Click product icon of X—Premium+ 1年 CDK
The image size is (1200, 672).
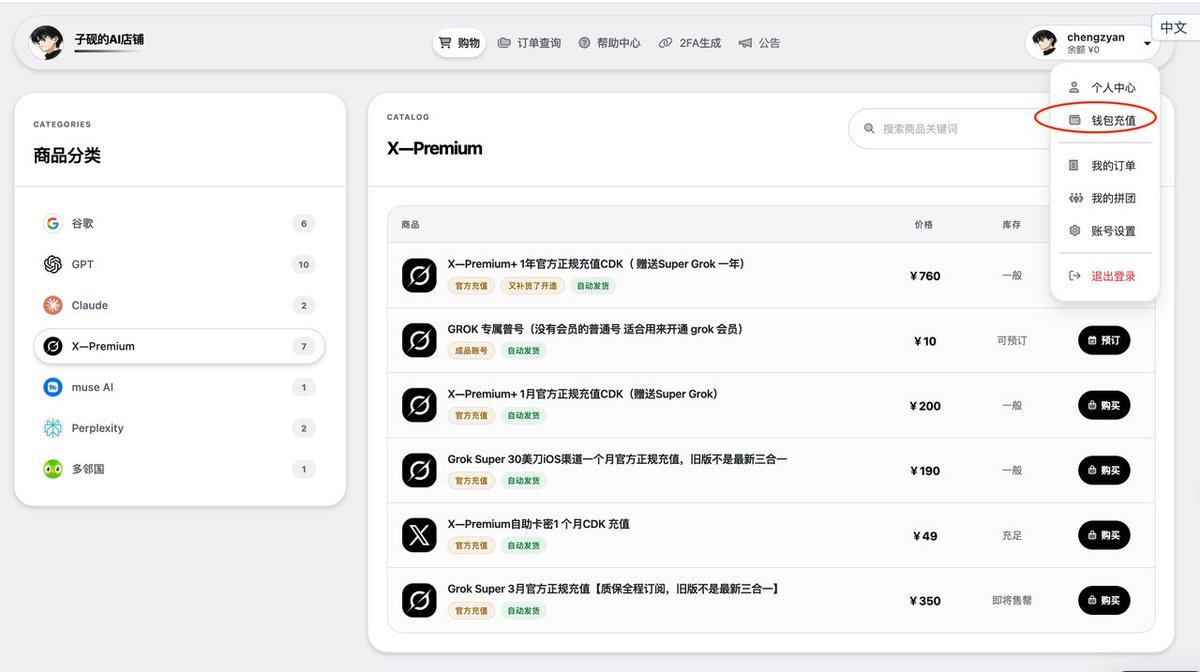pos(420,276)
